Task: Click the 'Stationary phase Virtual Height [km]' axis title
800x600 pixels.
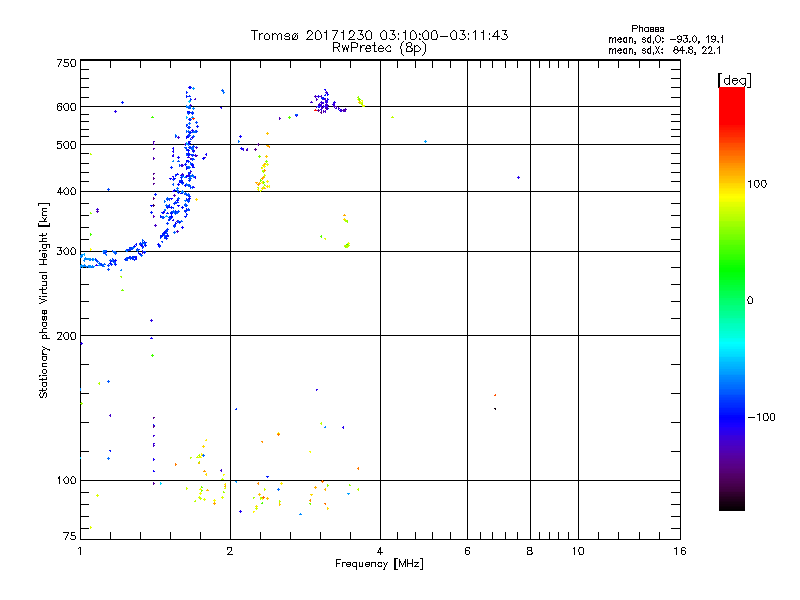Action: pos(43,300)
